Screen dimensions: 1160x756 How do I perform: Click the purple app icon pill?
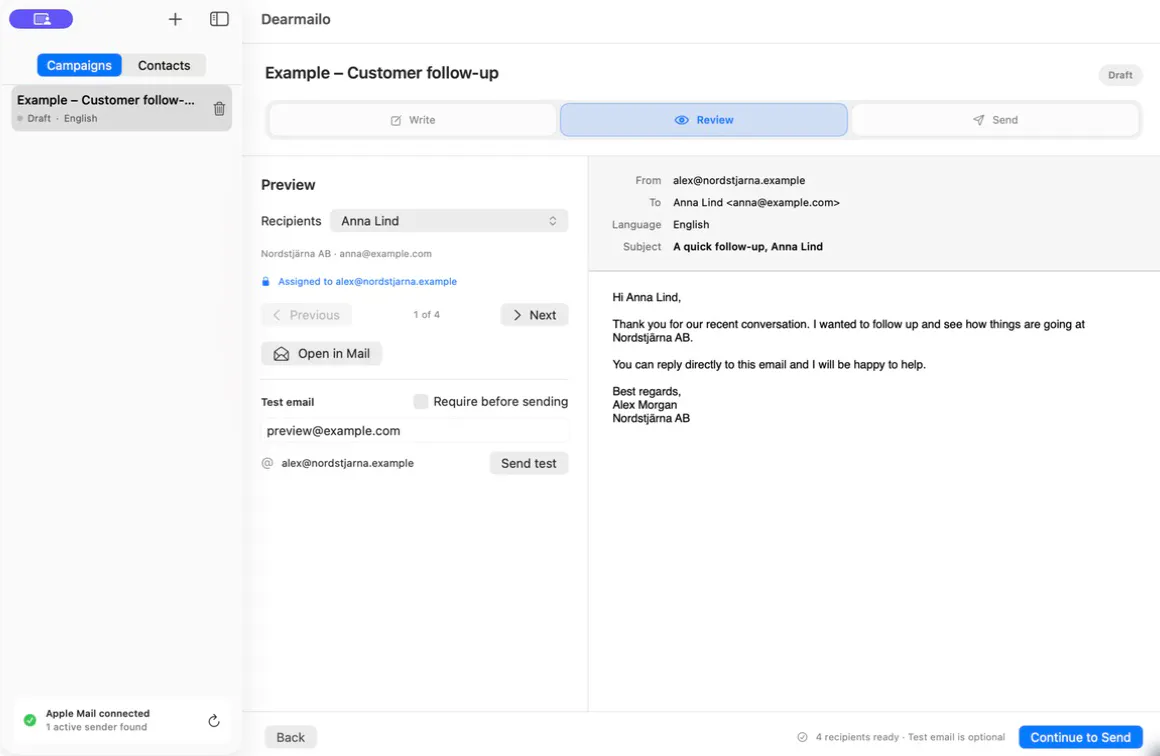pos(41,19)
